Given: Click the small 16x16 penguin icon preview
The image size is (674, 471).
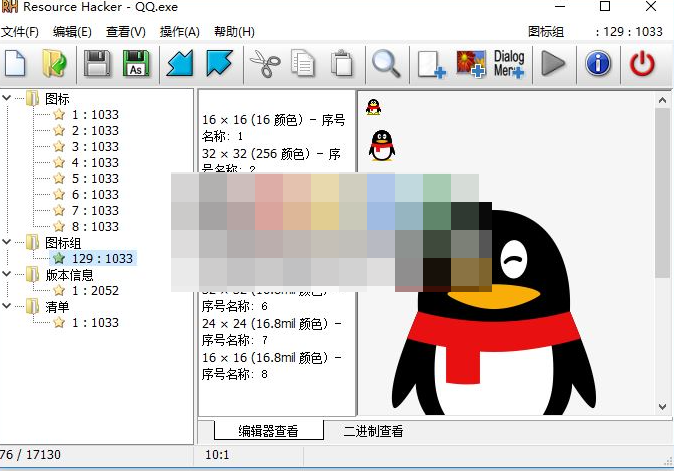Looking at the screenshot, I should 374,107.
